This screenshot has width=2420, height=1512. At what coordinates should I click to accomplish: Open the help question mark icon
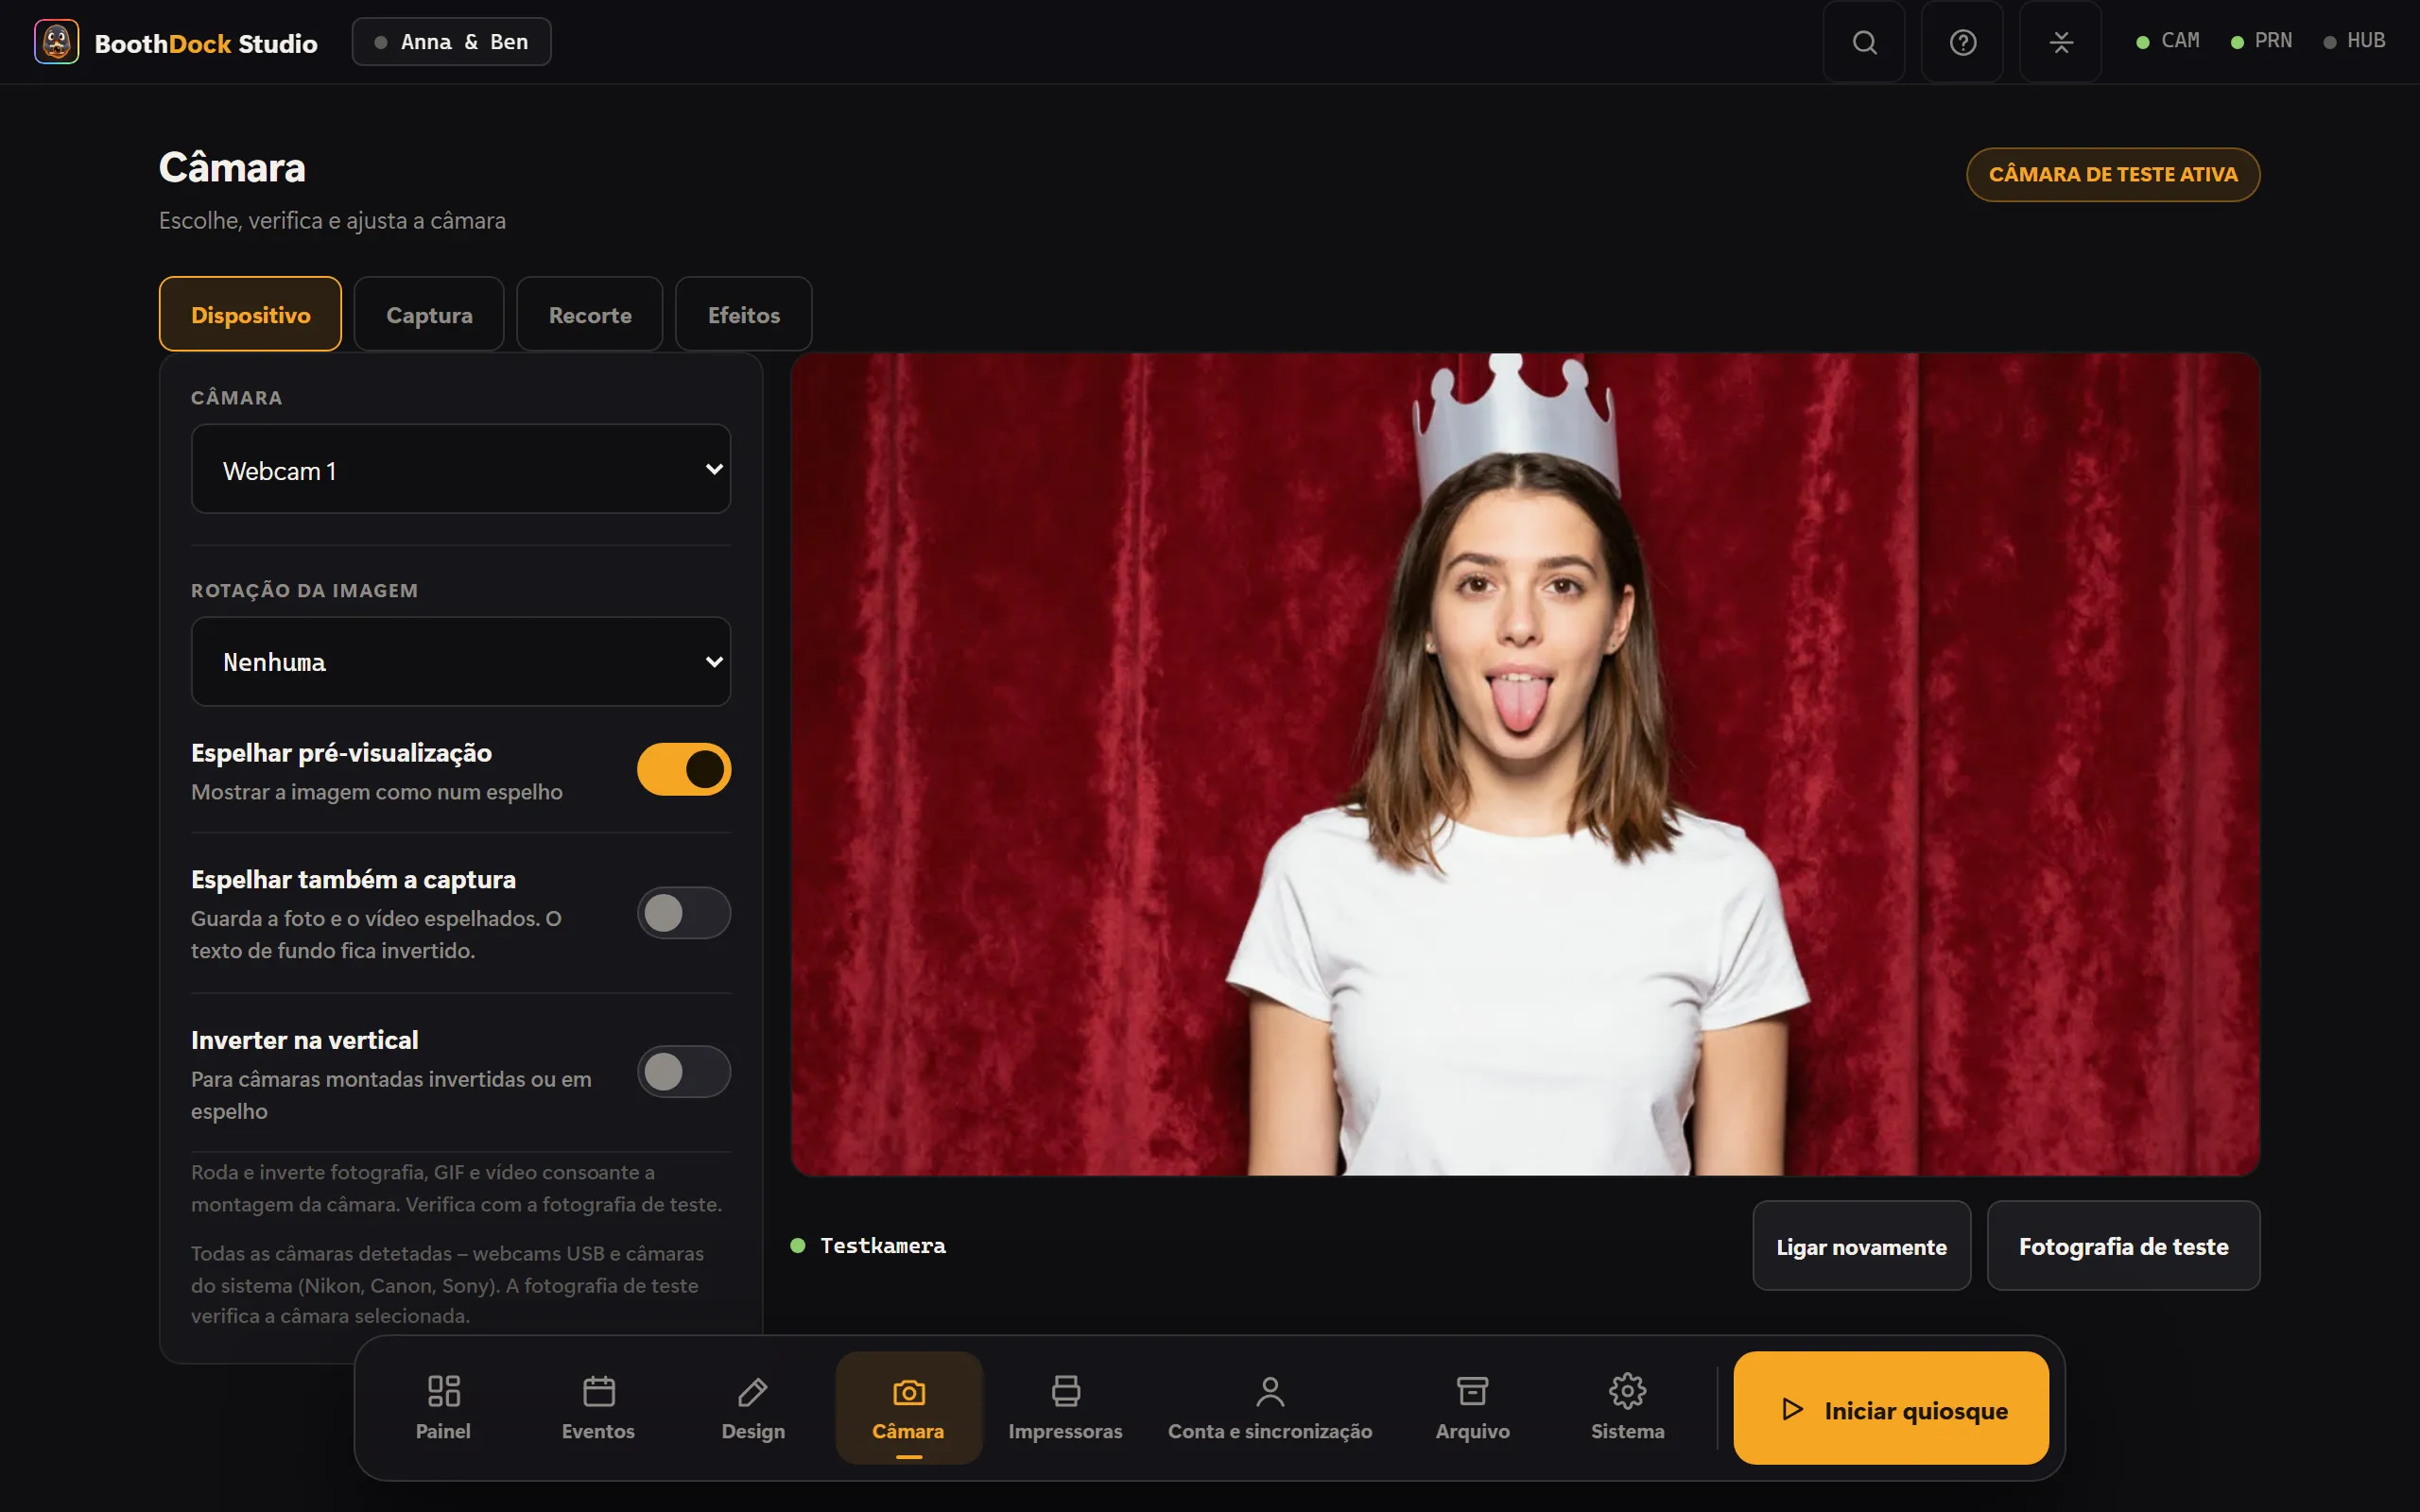pos(1962,42)
